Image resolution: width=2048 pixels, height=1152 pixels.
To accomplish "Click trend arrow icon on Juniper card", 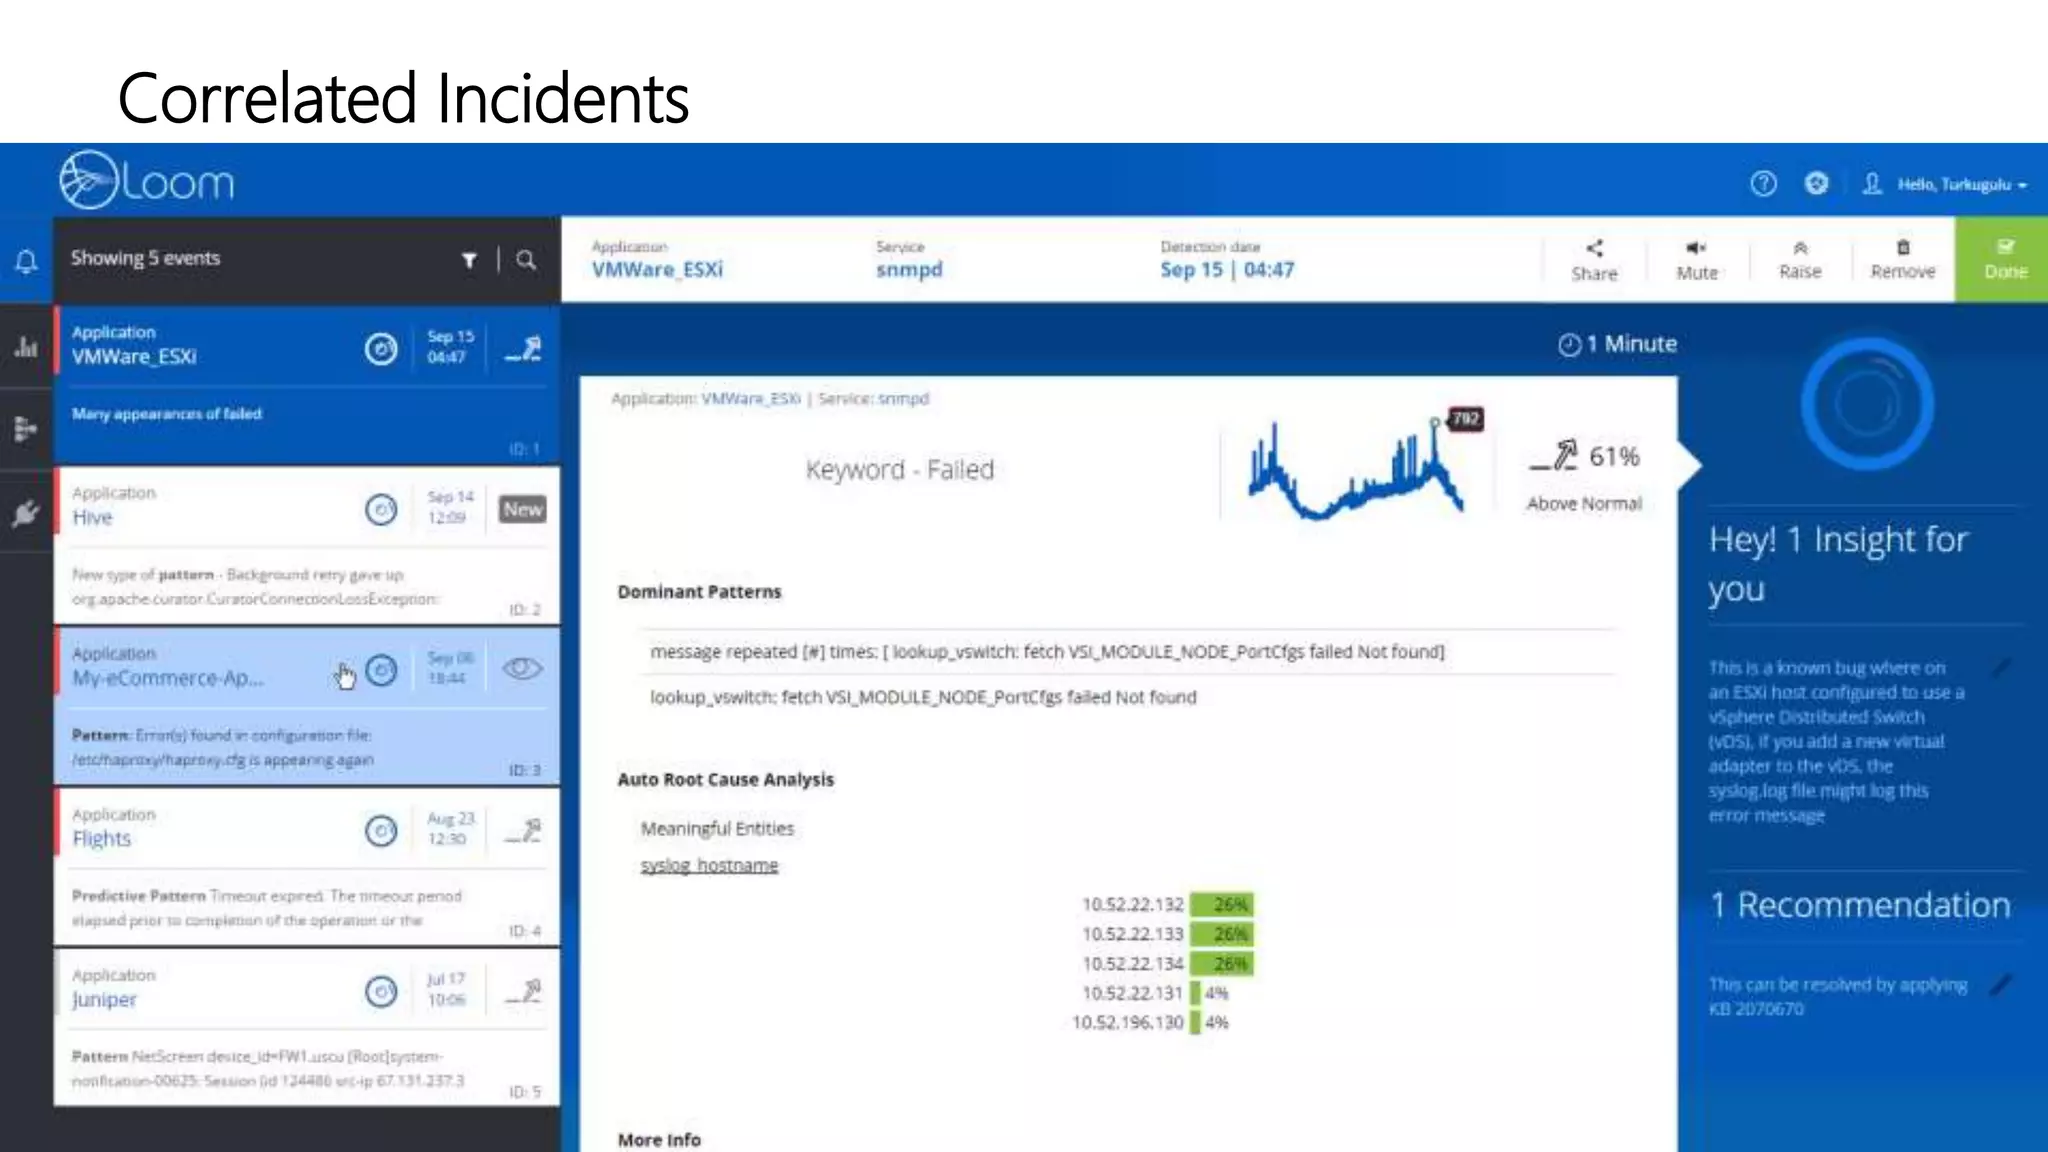I will (523, 992).
